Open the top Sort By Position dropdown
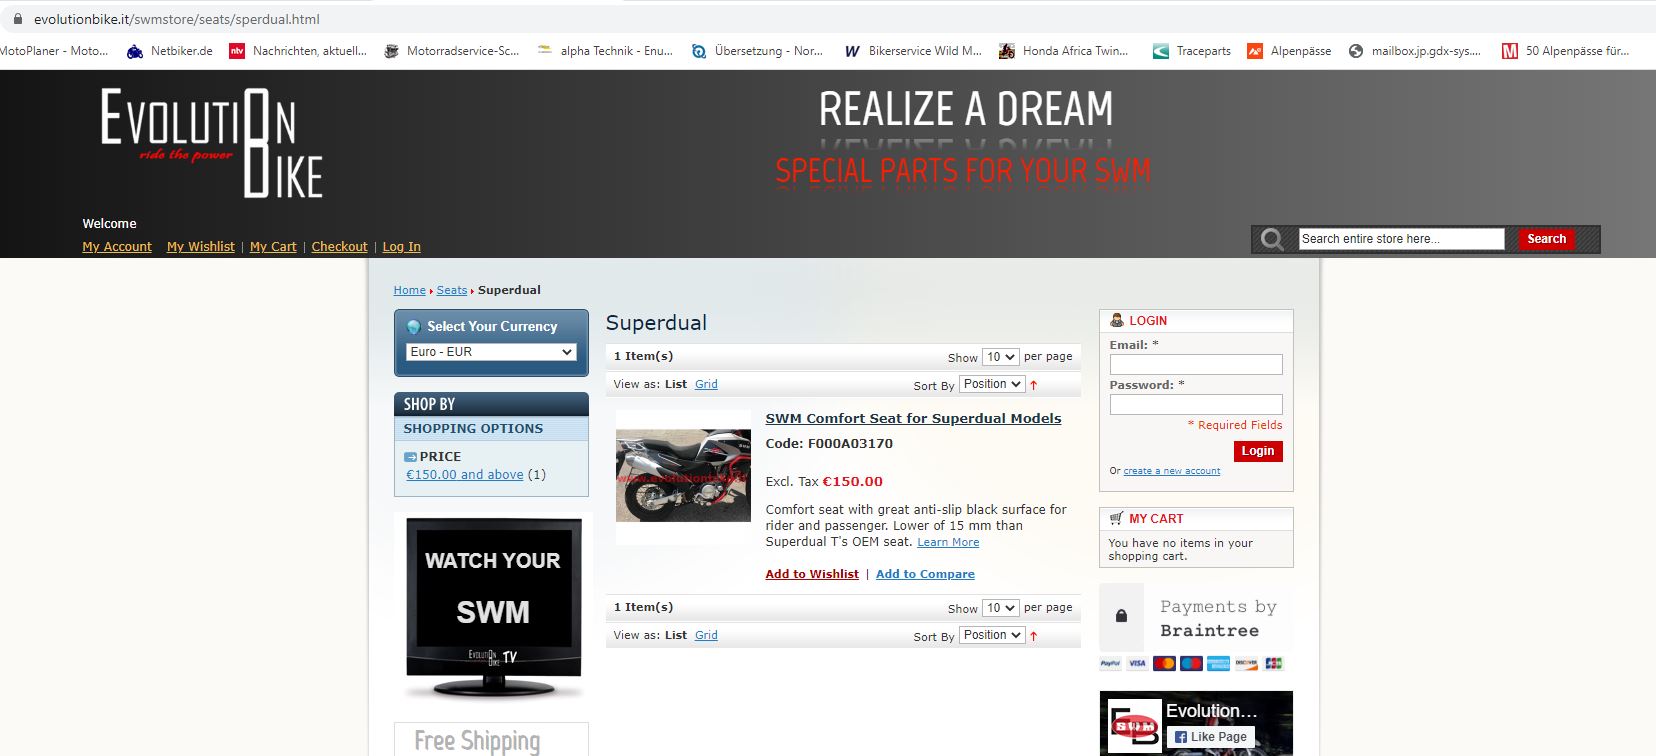1656x756 pixels. click(992, 384)
